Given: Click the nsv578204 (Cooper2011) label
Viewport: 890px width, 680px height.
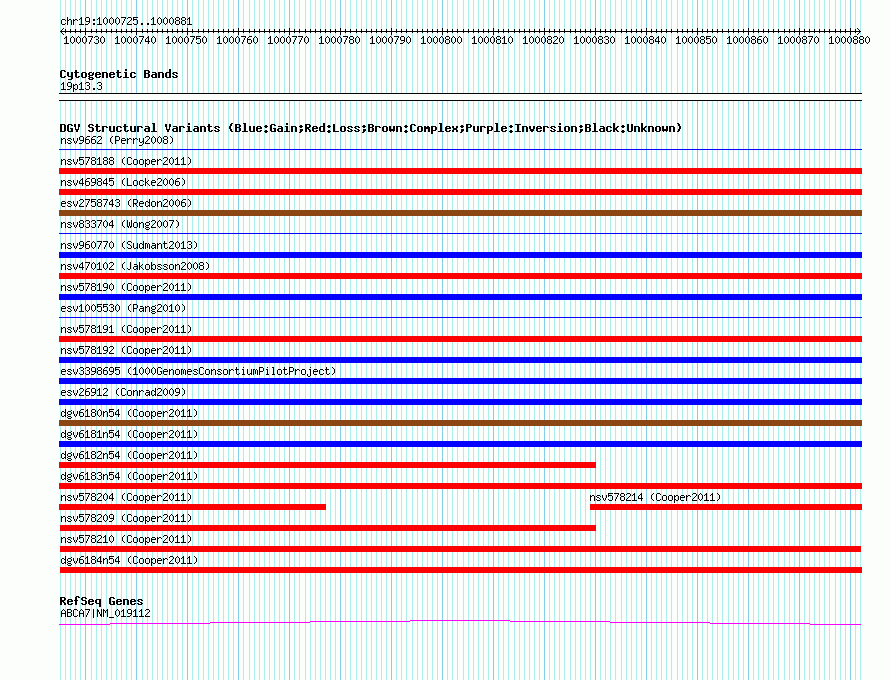Looking at the screenshot, I should 126,497.
